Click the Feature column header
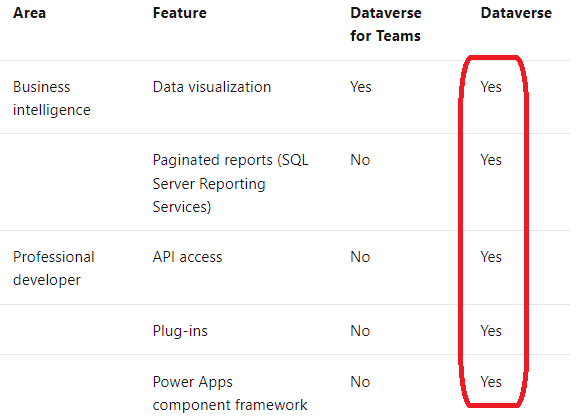This screenshot has height=420, width=587. click(x=179, y=13)
